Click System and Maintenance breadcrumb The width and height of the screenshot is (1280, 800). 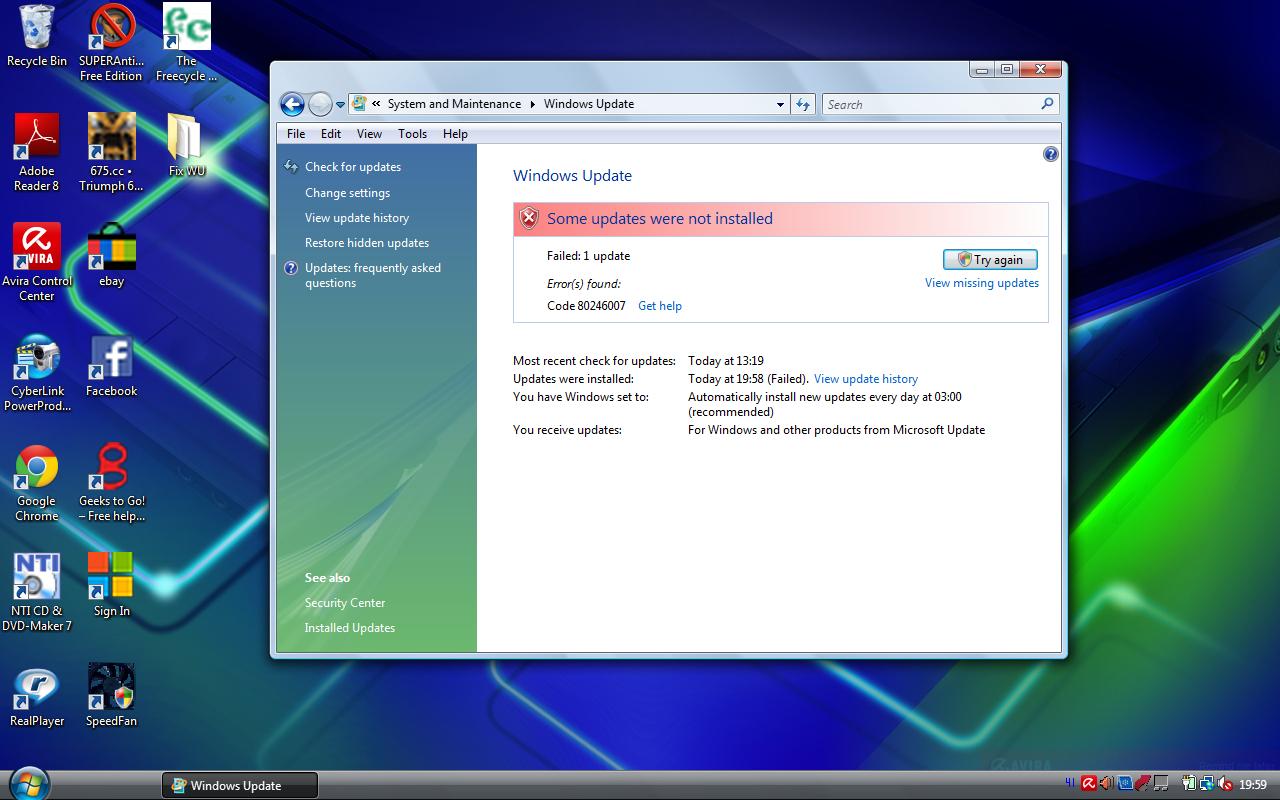point(454,104)
